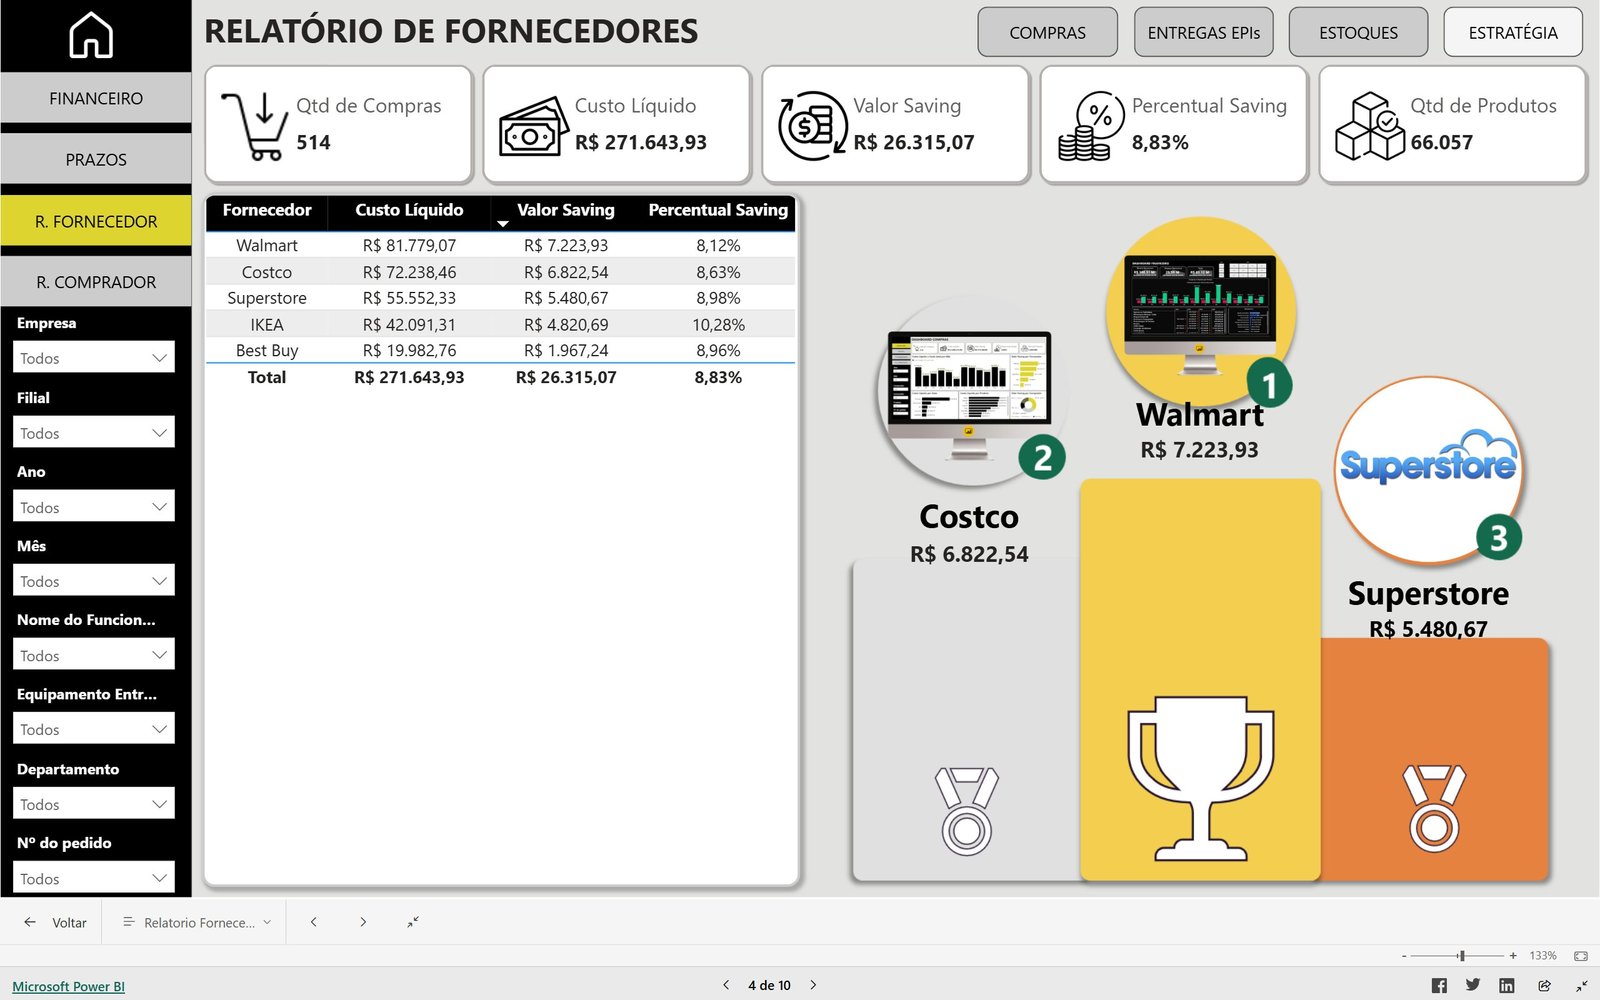Click fit to page icon beside zoom
The height and width of the screenshot is (1000, 1600).
(x=1581, y=956)
